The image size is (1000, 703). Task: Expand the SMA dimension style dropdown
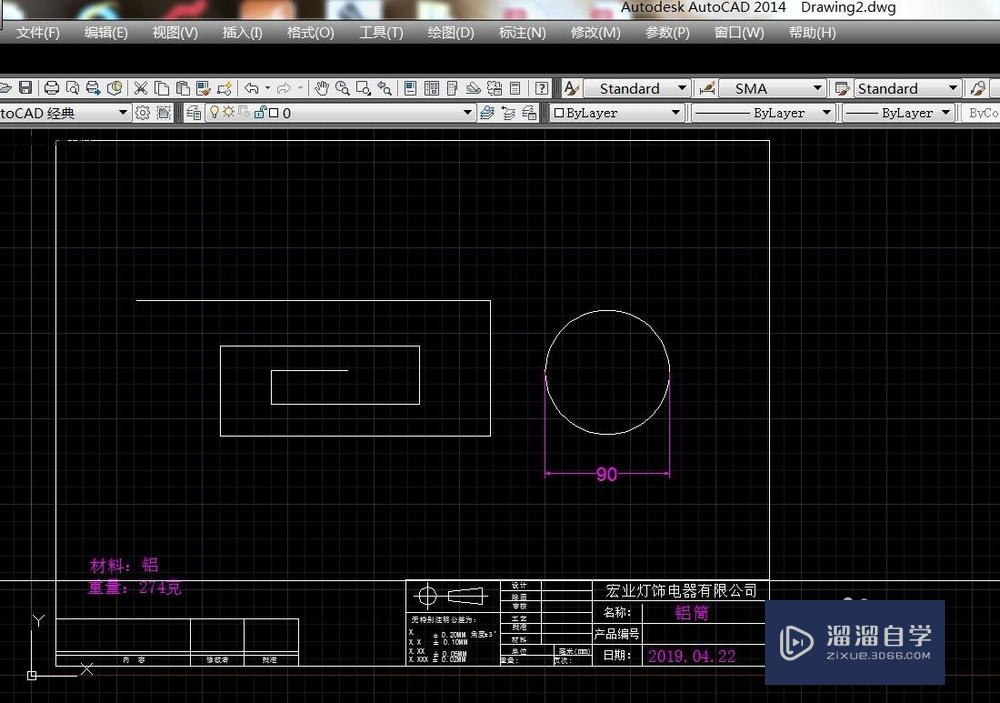818,88
